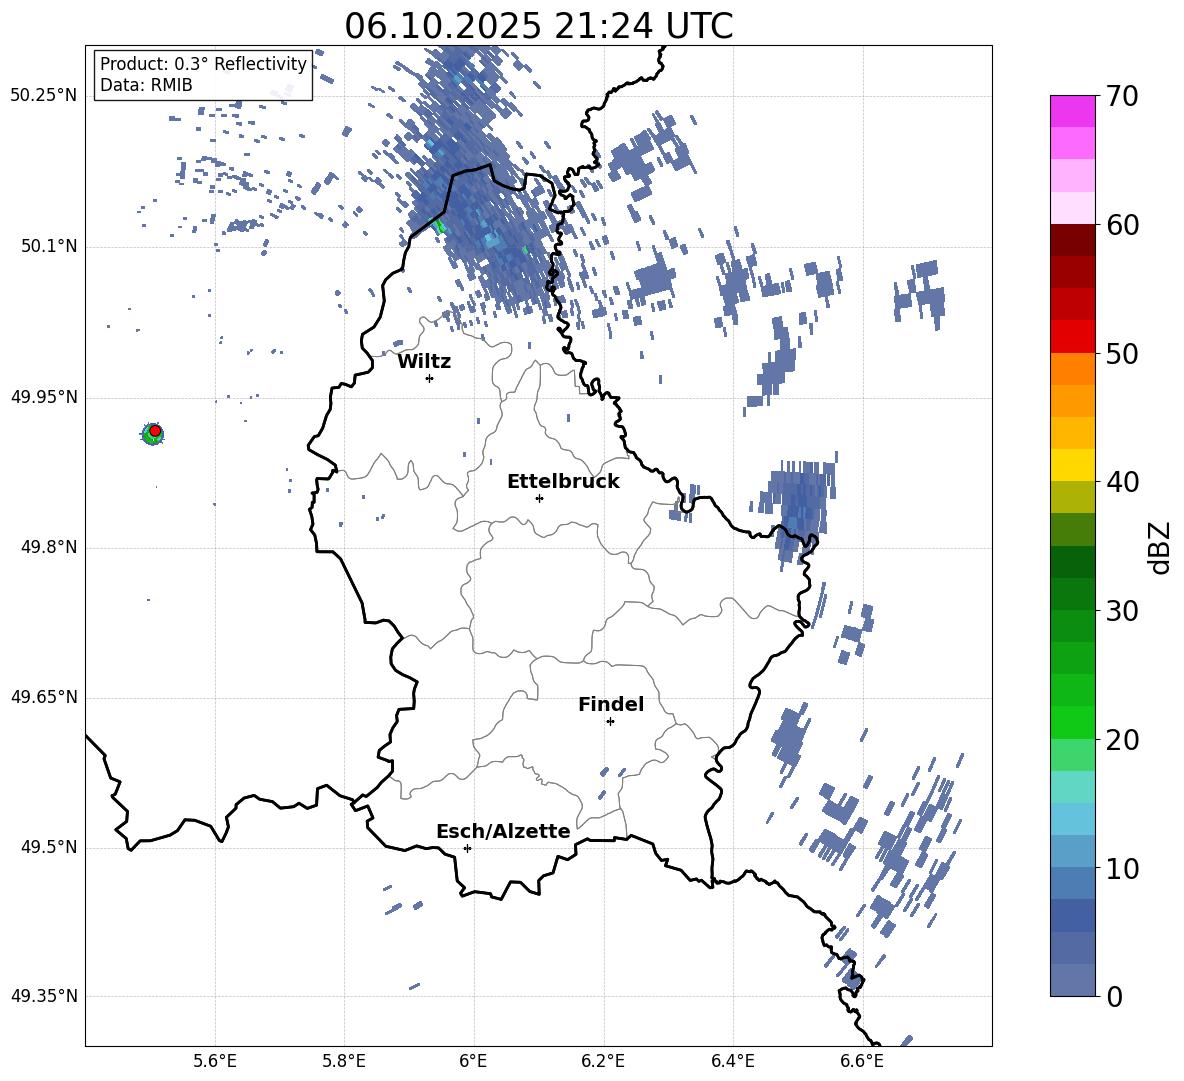This screenshot has height=1081, width=1184.
Task: Click the cross marker below Esch/Alzette
Action: pos(467,848)
